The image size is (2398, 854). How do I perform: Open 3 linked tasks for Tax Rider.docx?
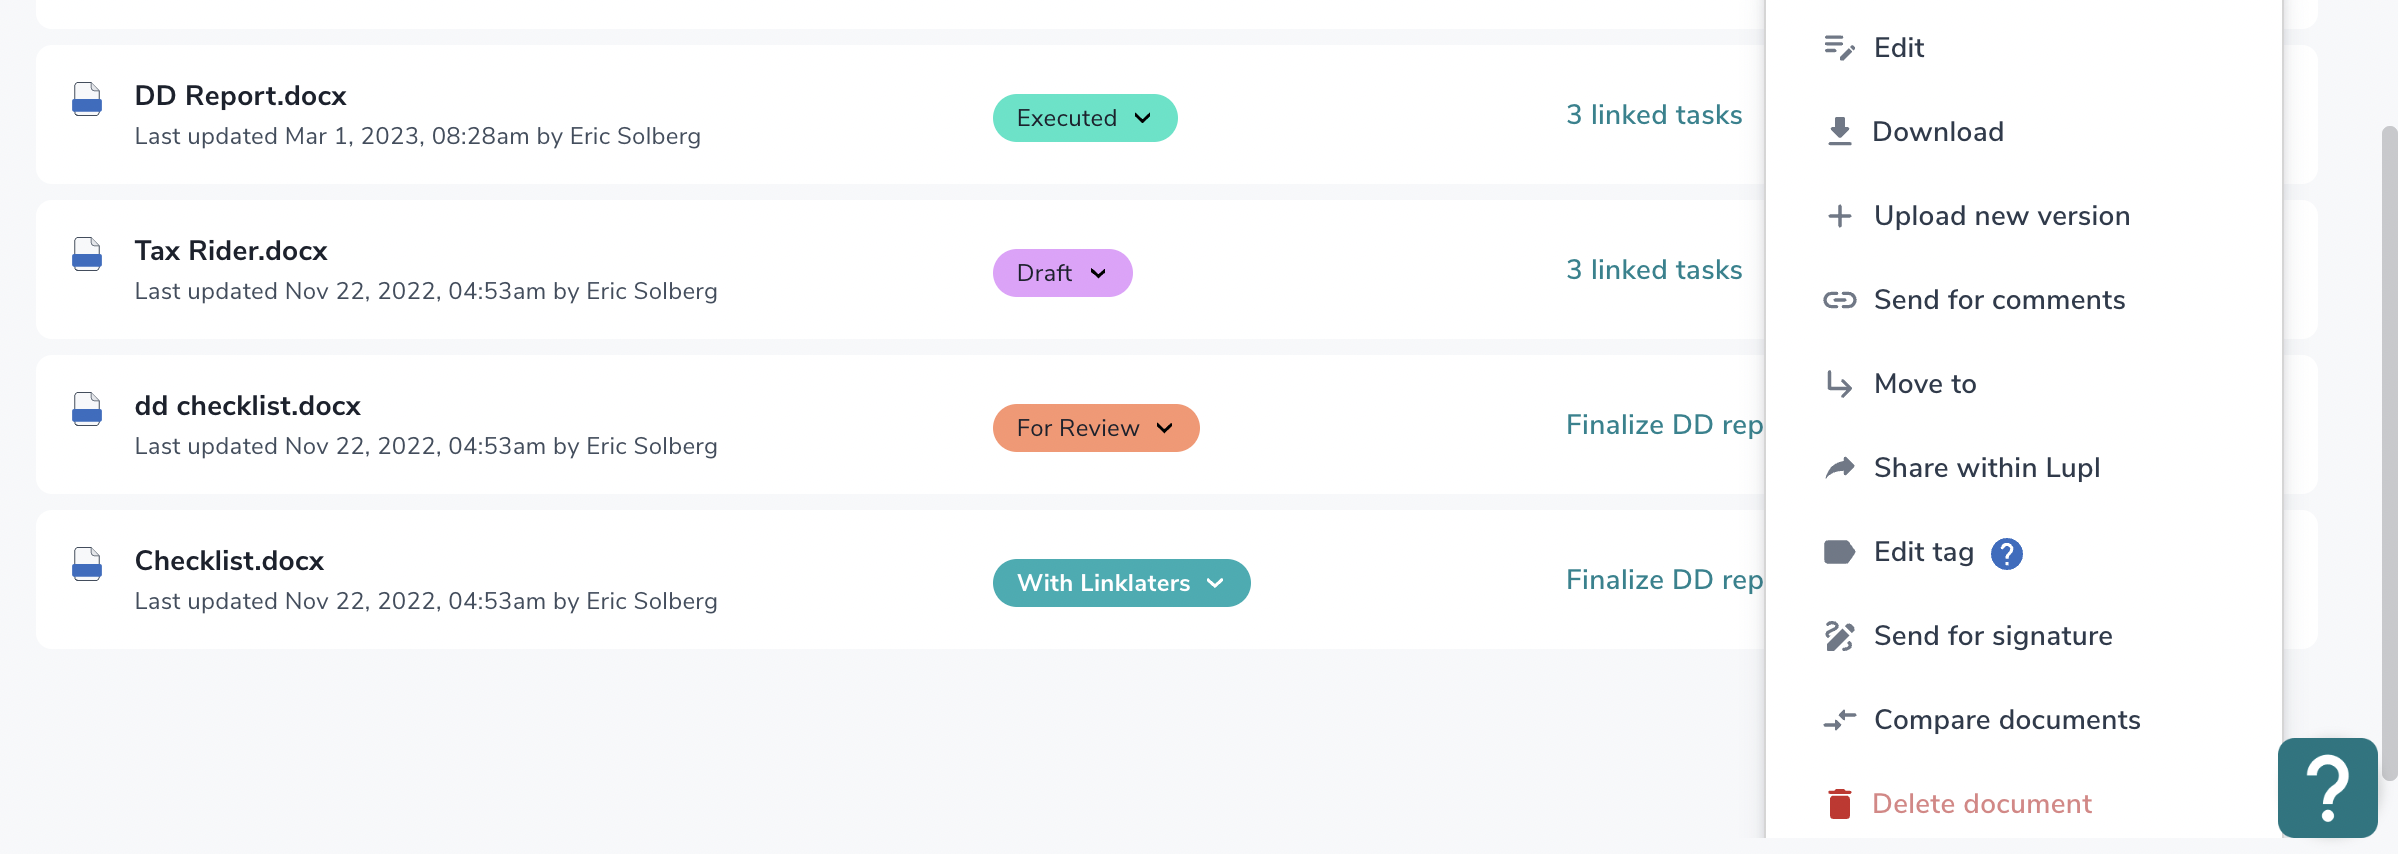(1654, 269)
